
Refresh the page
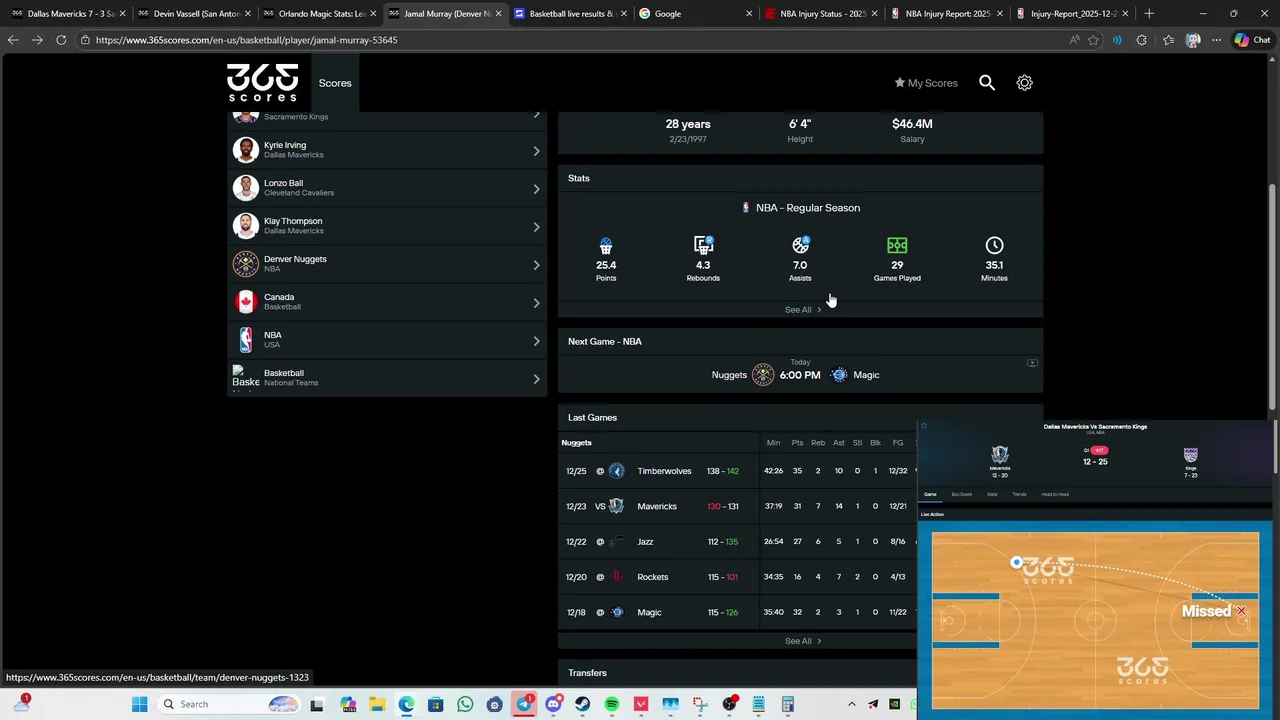click(61, 40)
